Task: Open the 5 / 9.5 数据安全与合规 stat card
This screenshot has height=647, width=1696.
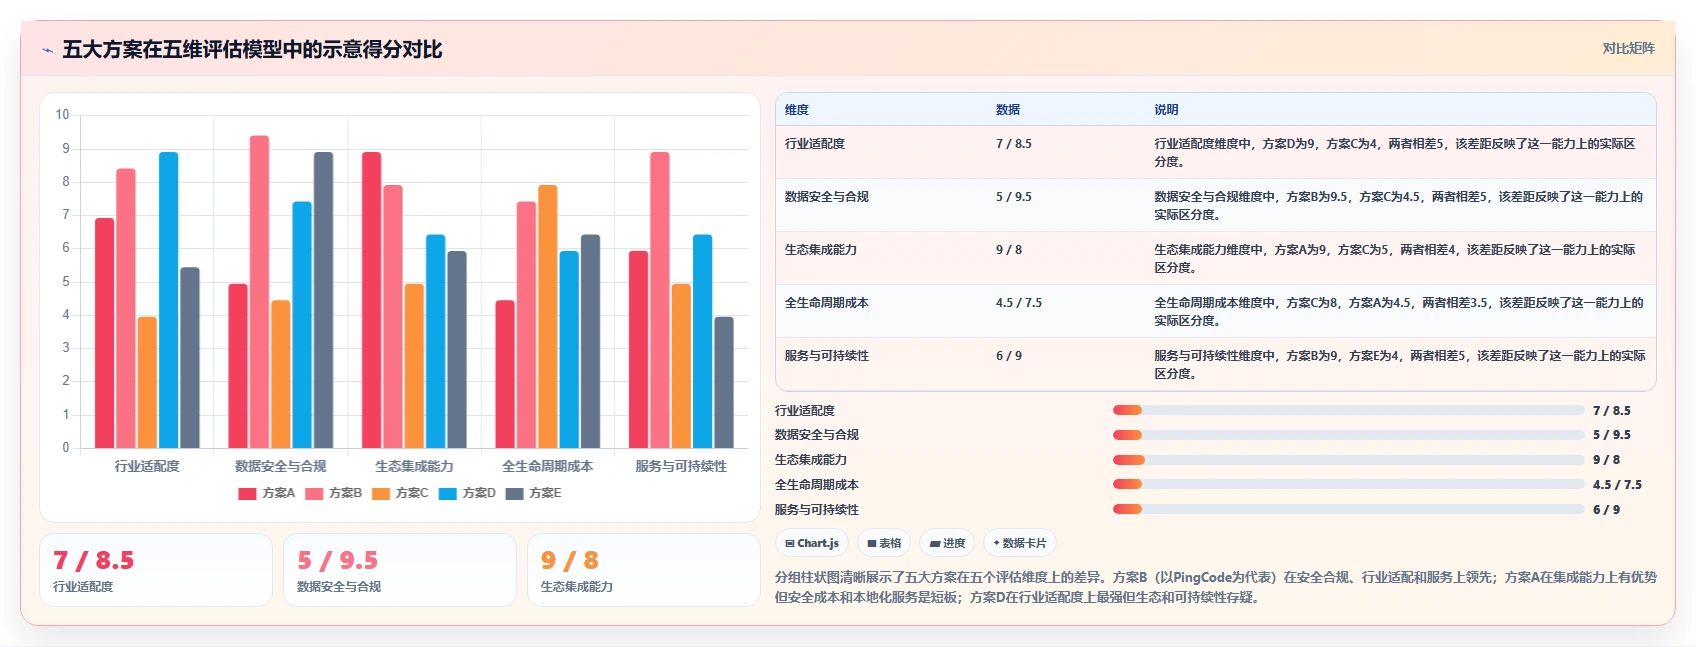Action: pyautogui.click(x=400, y=570)
